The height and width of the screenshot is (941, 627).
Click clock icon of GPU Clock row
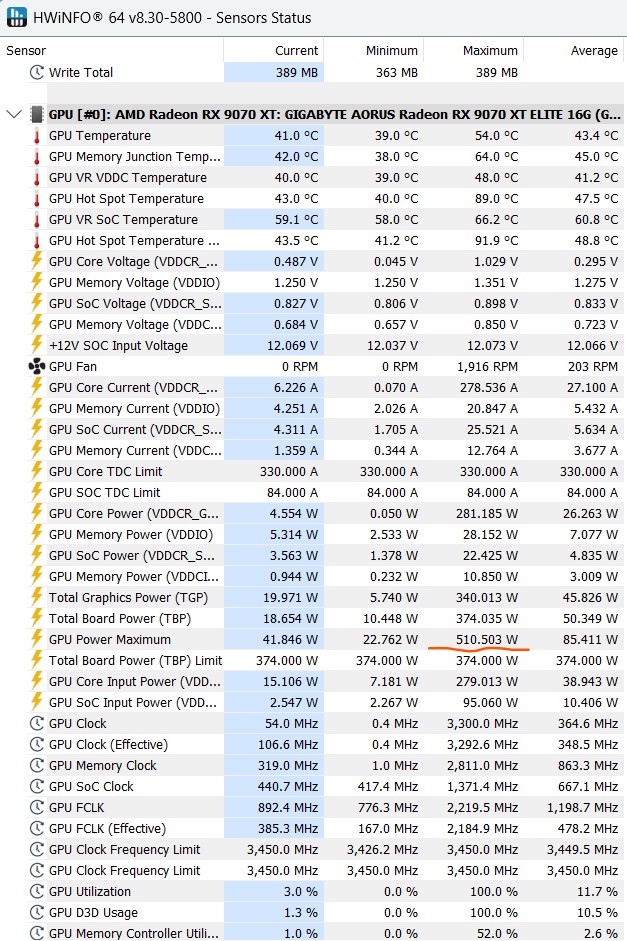coord(37,724)
